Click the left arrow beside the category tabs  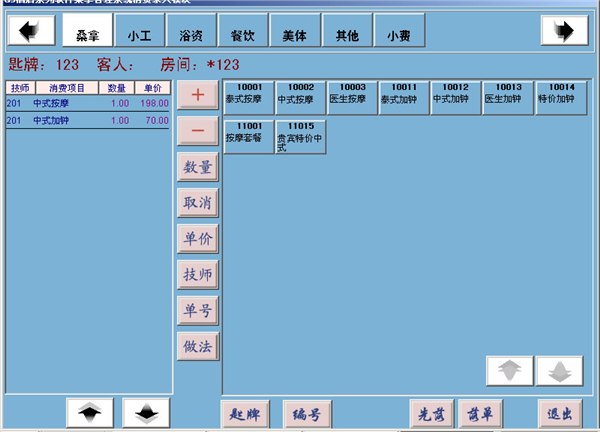pos(31,30)
